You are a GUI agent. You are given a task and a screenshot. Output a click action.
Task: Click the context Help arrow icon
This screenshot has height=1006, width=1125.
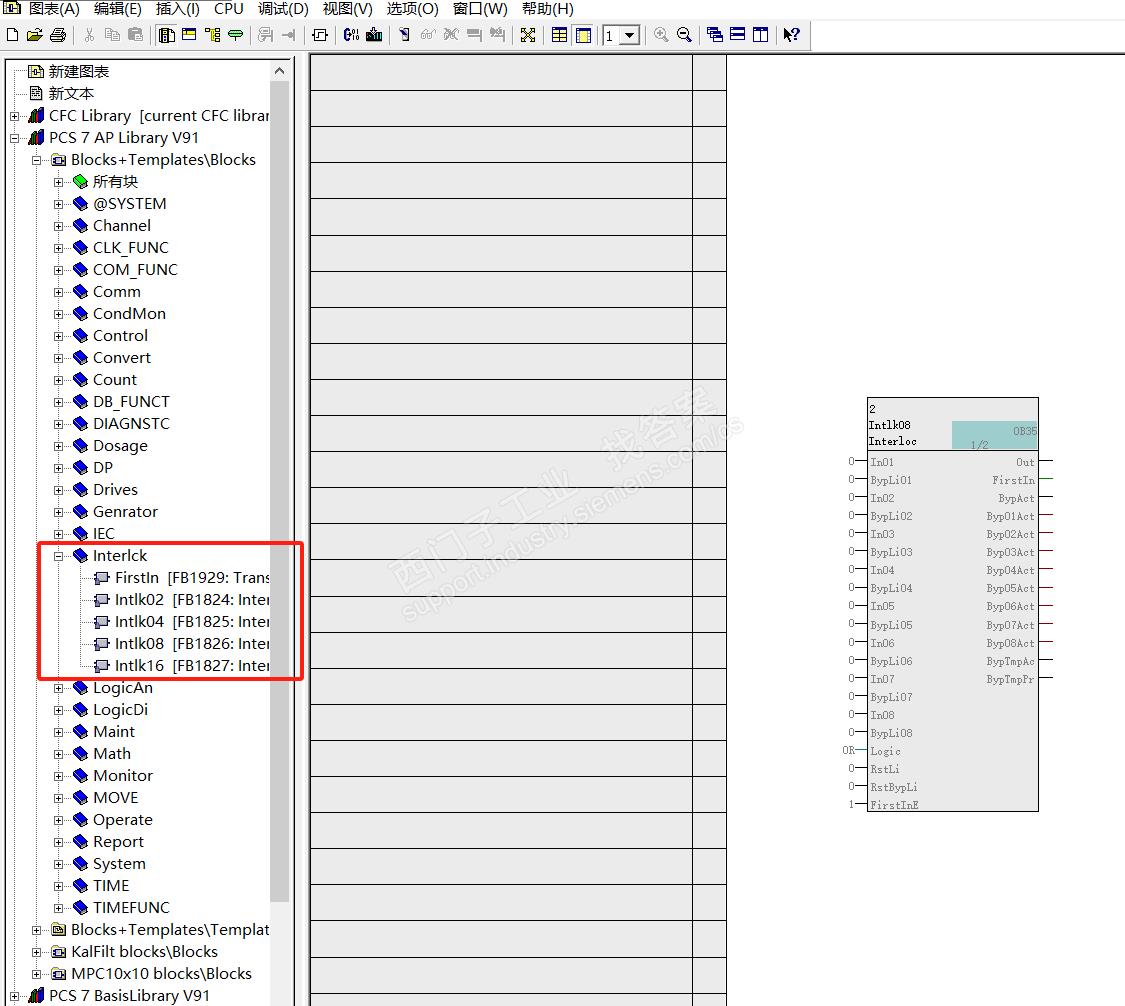click(791, 34)
